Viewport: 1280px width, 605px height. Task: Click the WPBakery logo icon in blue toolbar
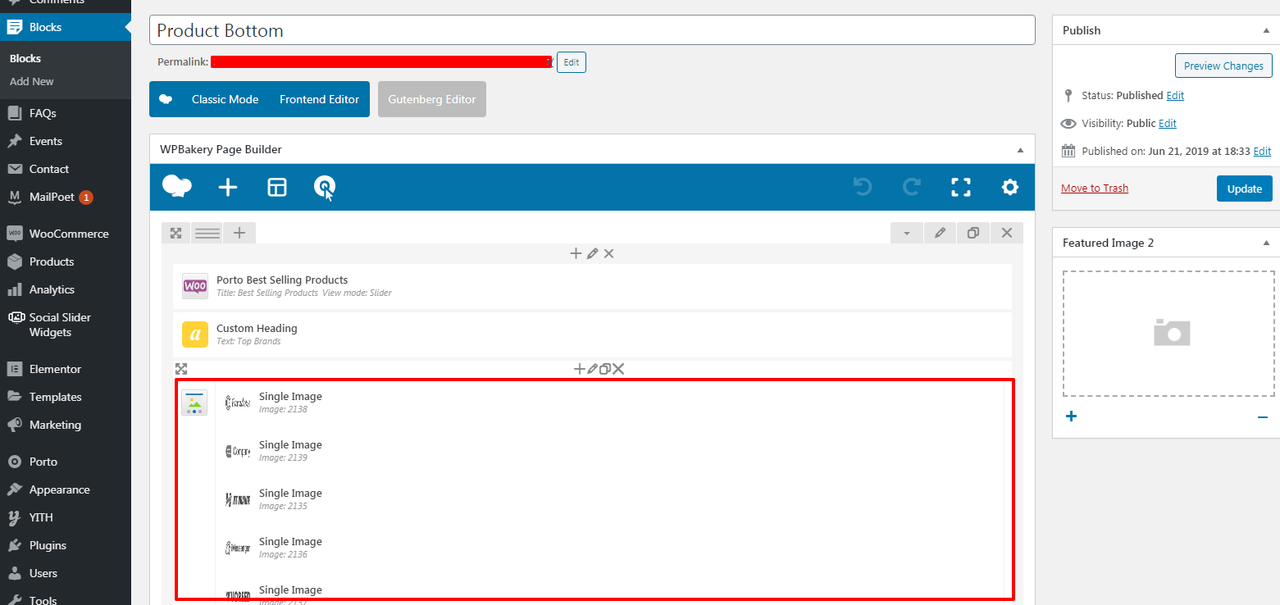(177, 187)
